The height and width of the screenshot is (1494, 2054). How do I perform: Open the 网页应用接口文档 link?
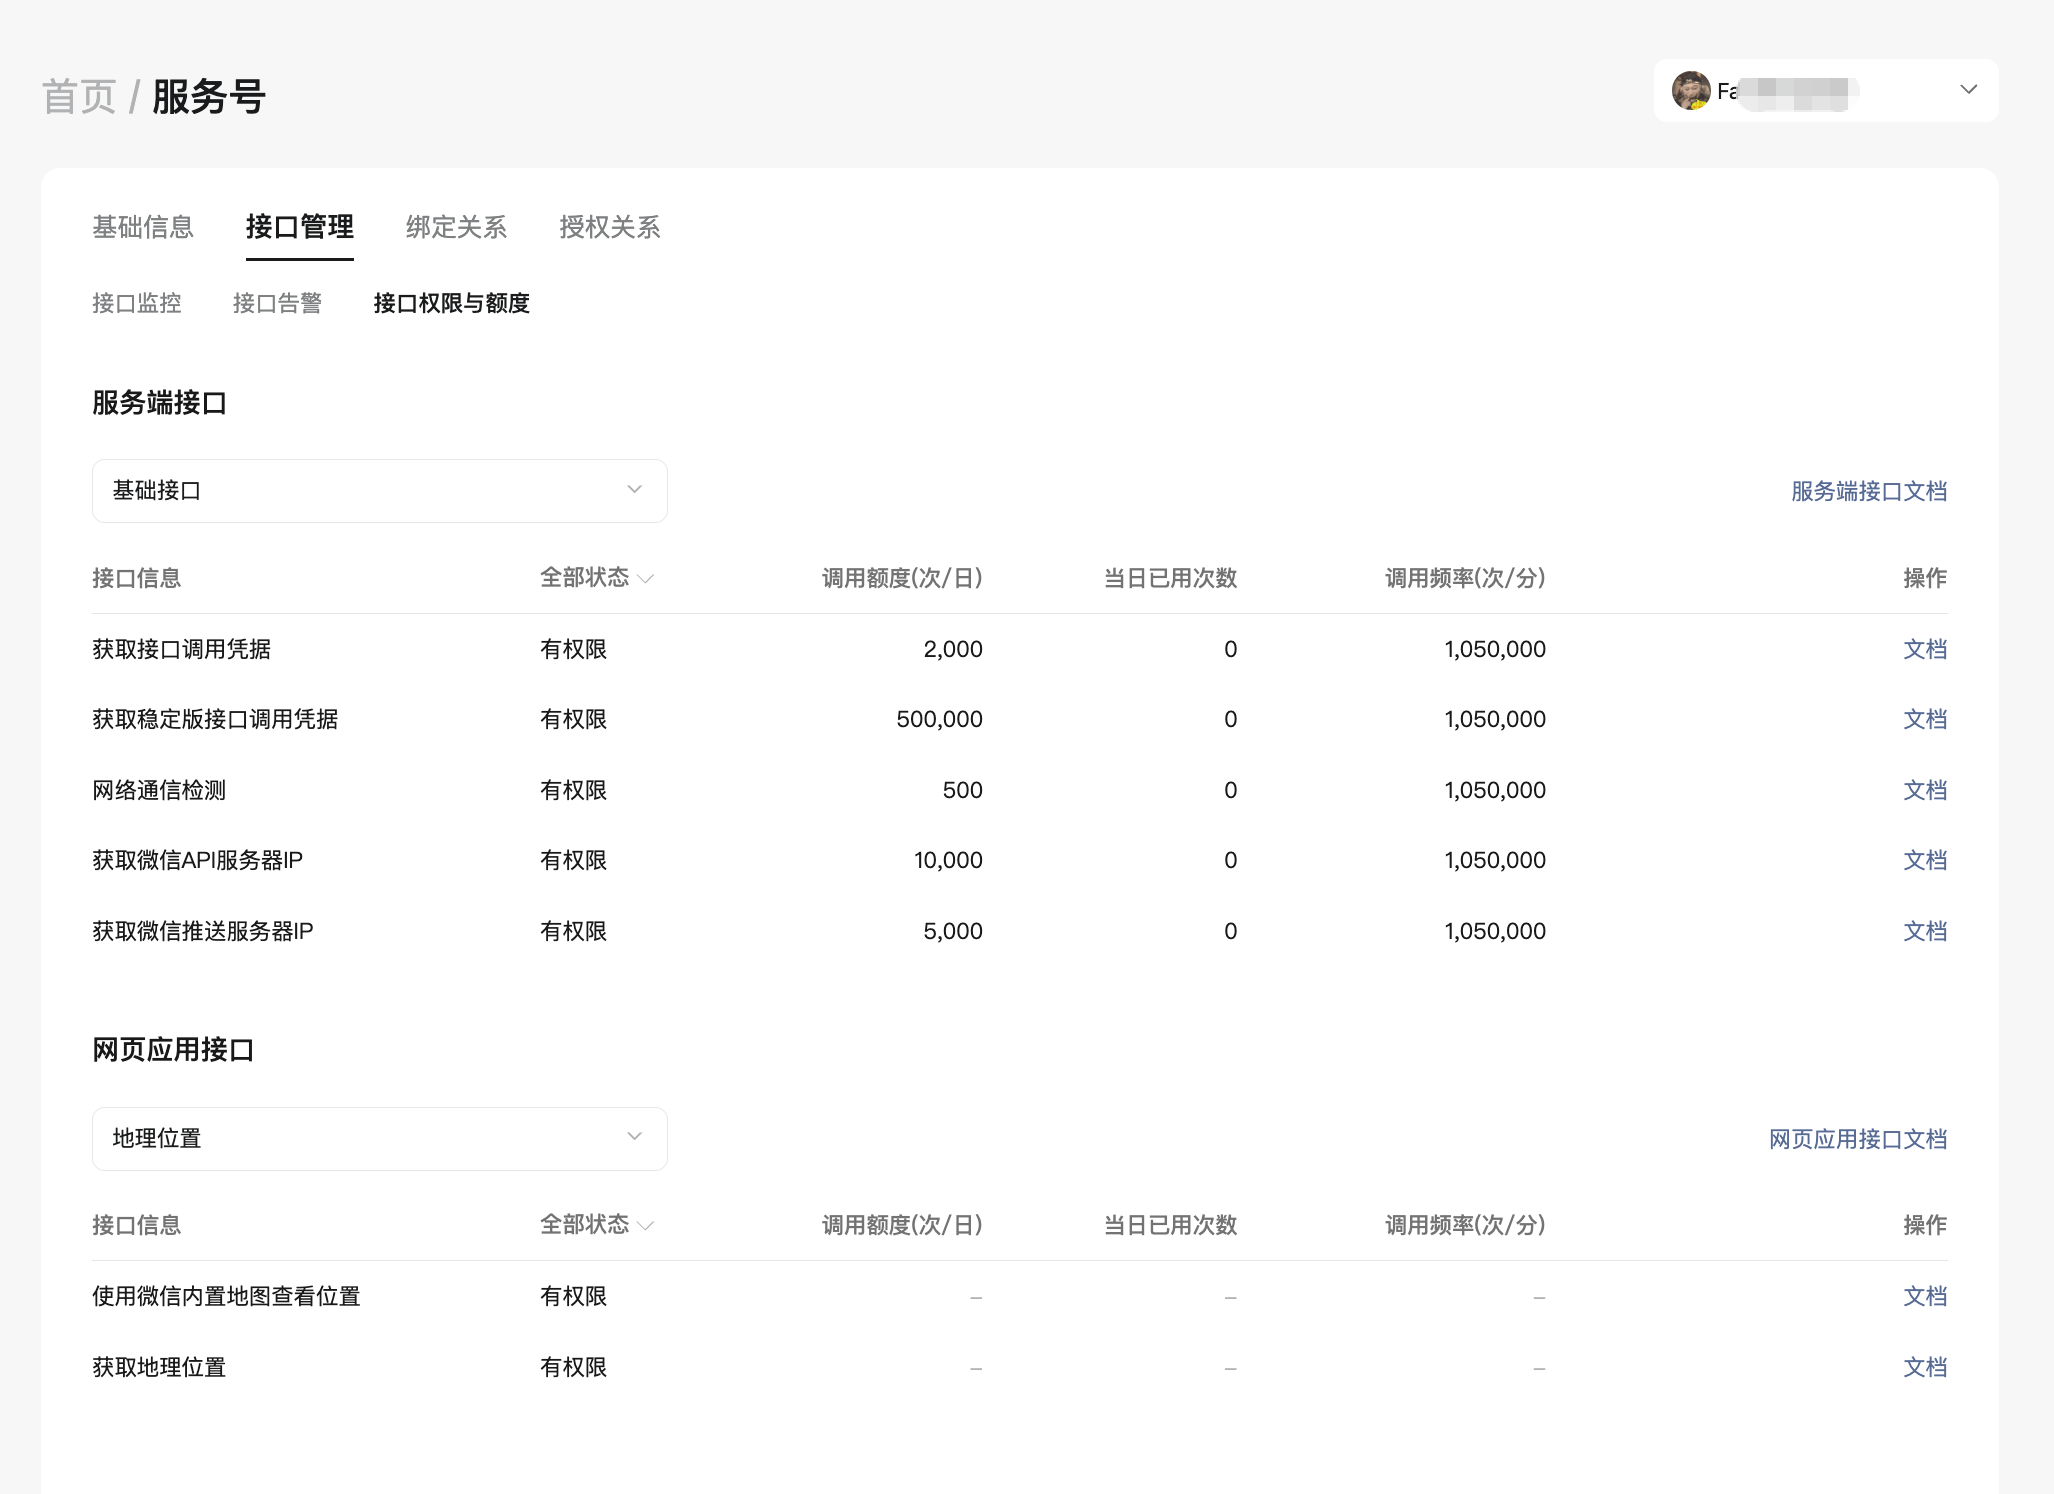[1857, 1139]
